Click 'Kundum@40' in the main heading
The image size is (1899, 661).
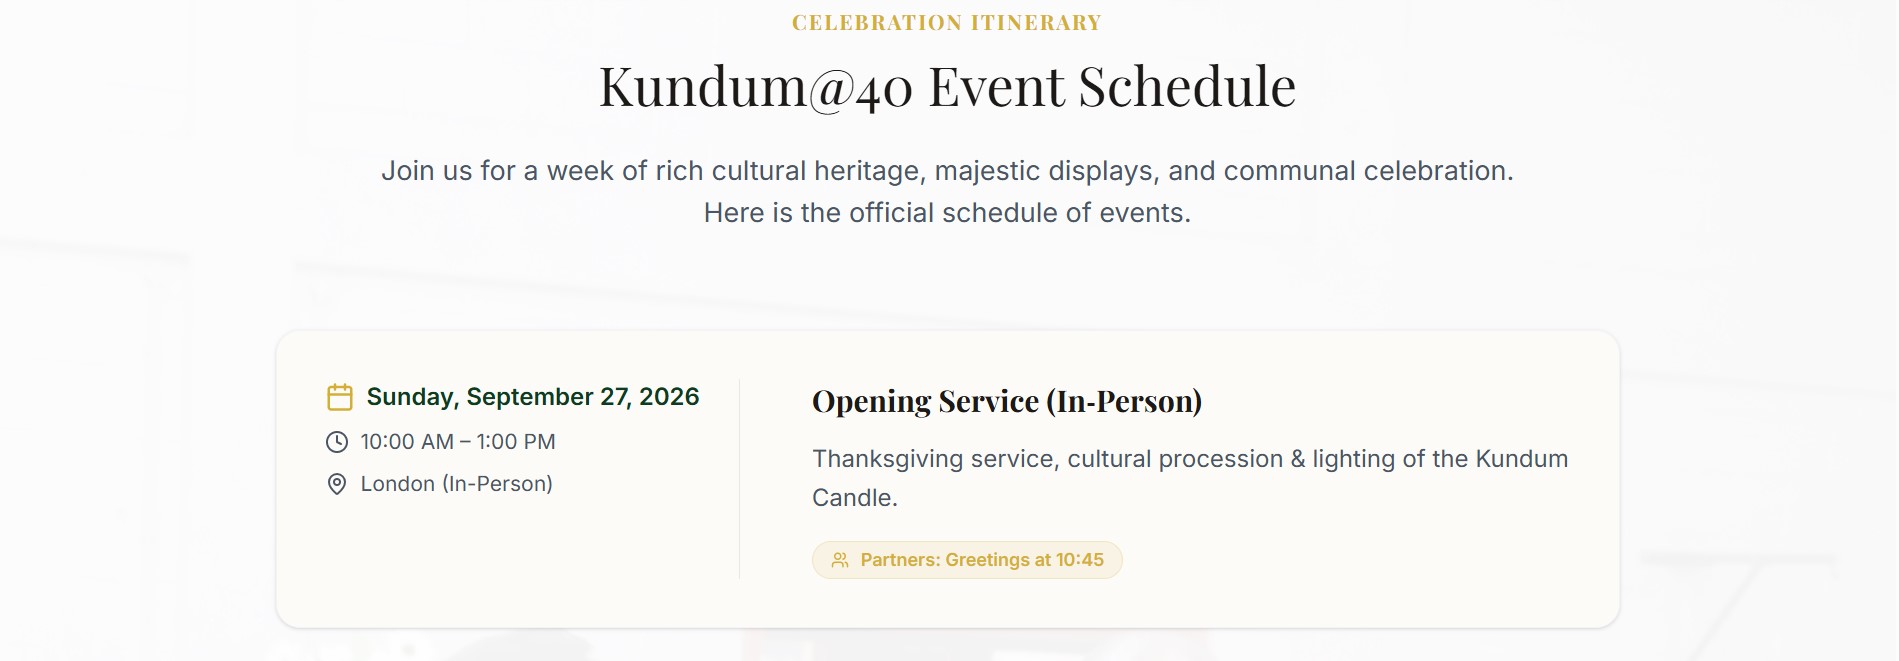(x=755, y=86)
